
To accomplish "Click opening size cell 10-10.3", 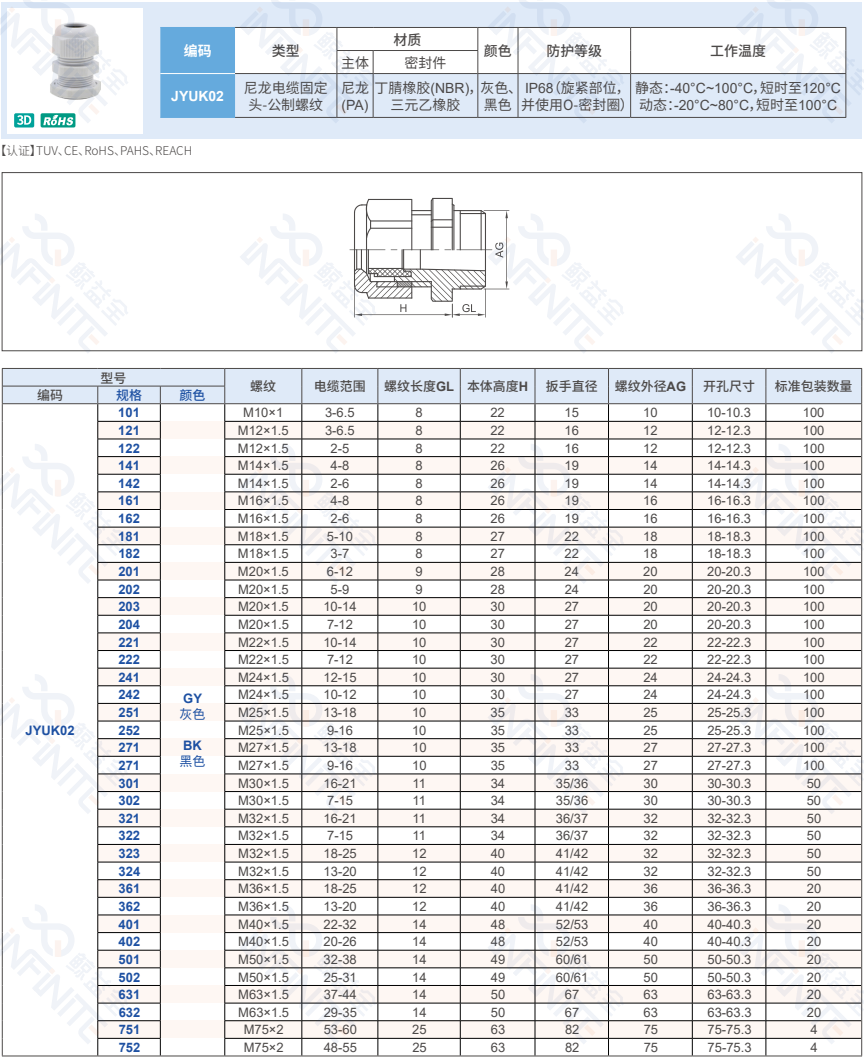I will coord(729,412).
